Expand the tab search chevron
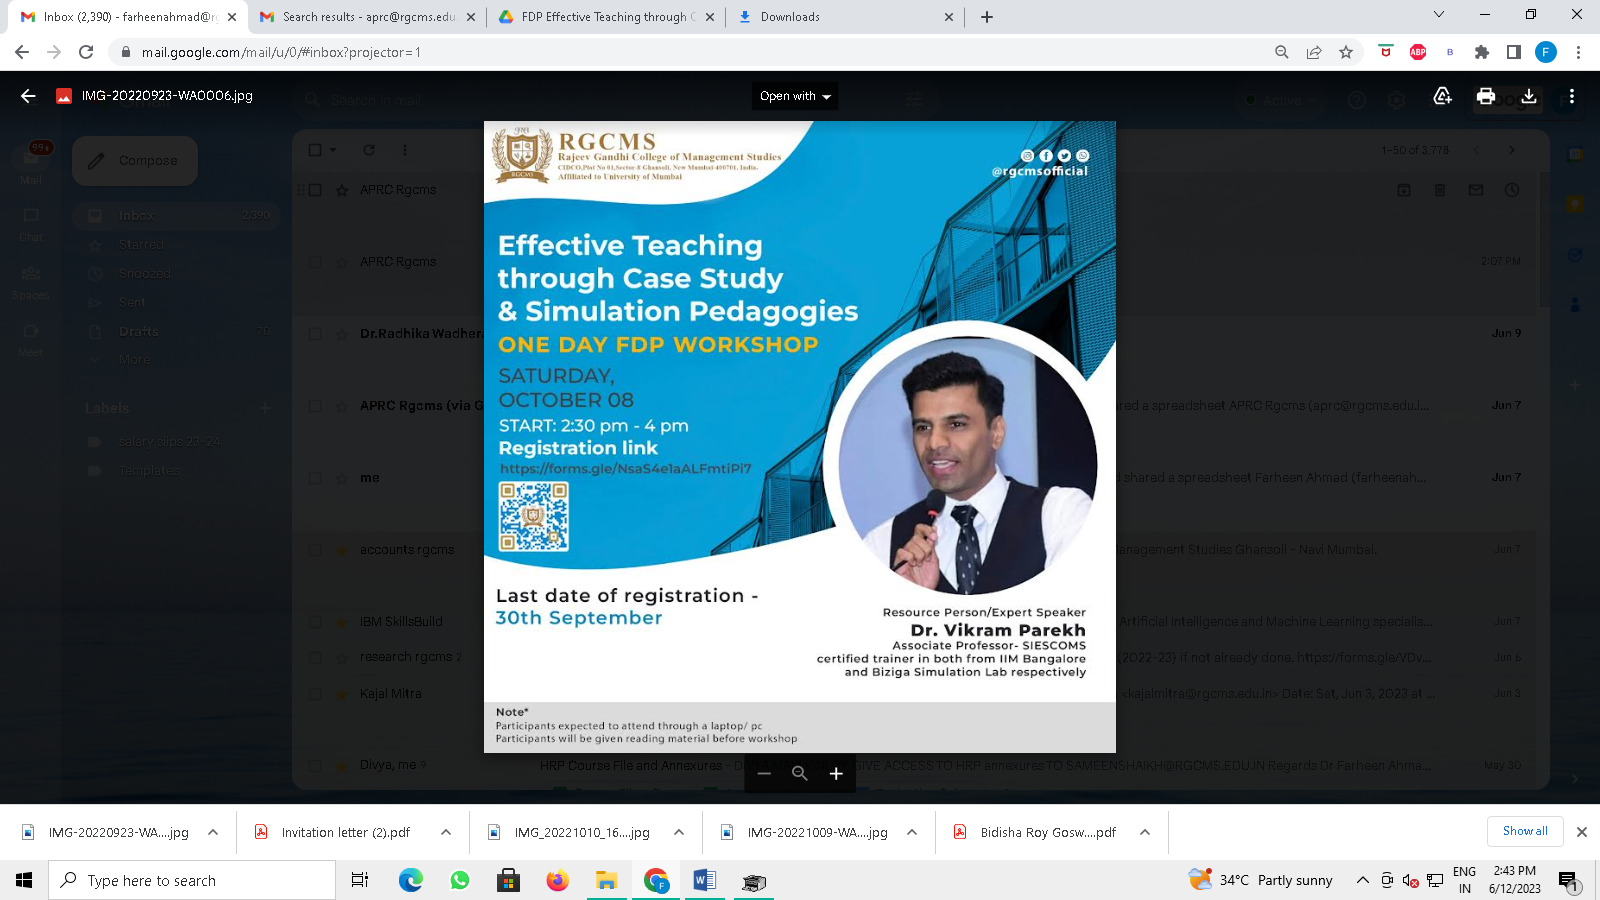Image resolution: width=1600 pixels, height=900 pixels. pyautogui.click(x=1439, y=14)
